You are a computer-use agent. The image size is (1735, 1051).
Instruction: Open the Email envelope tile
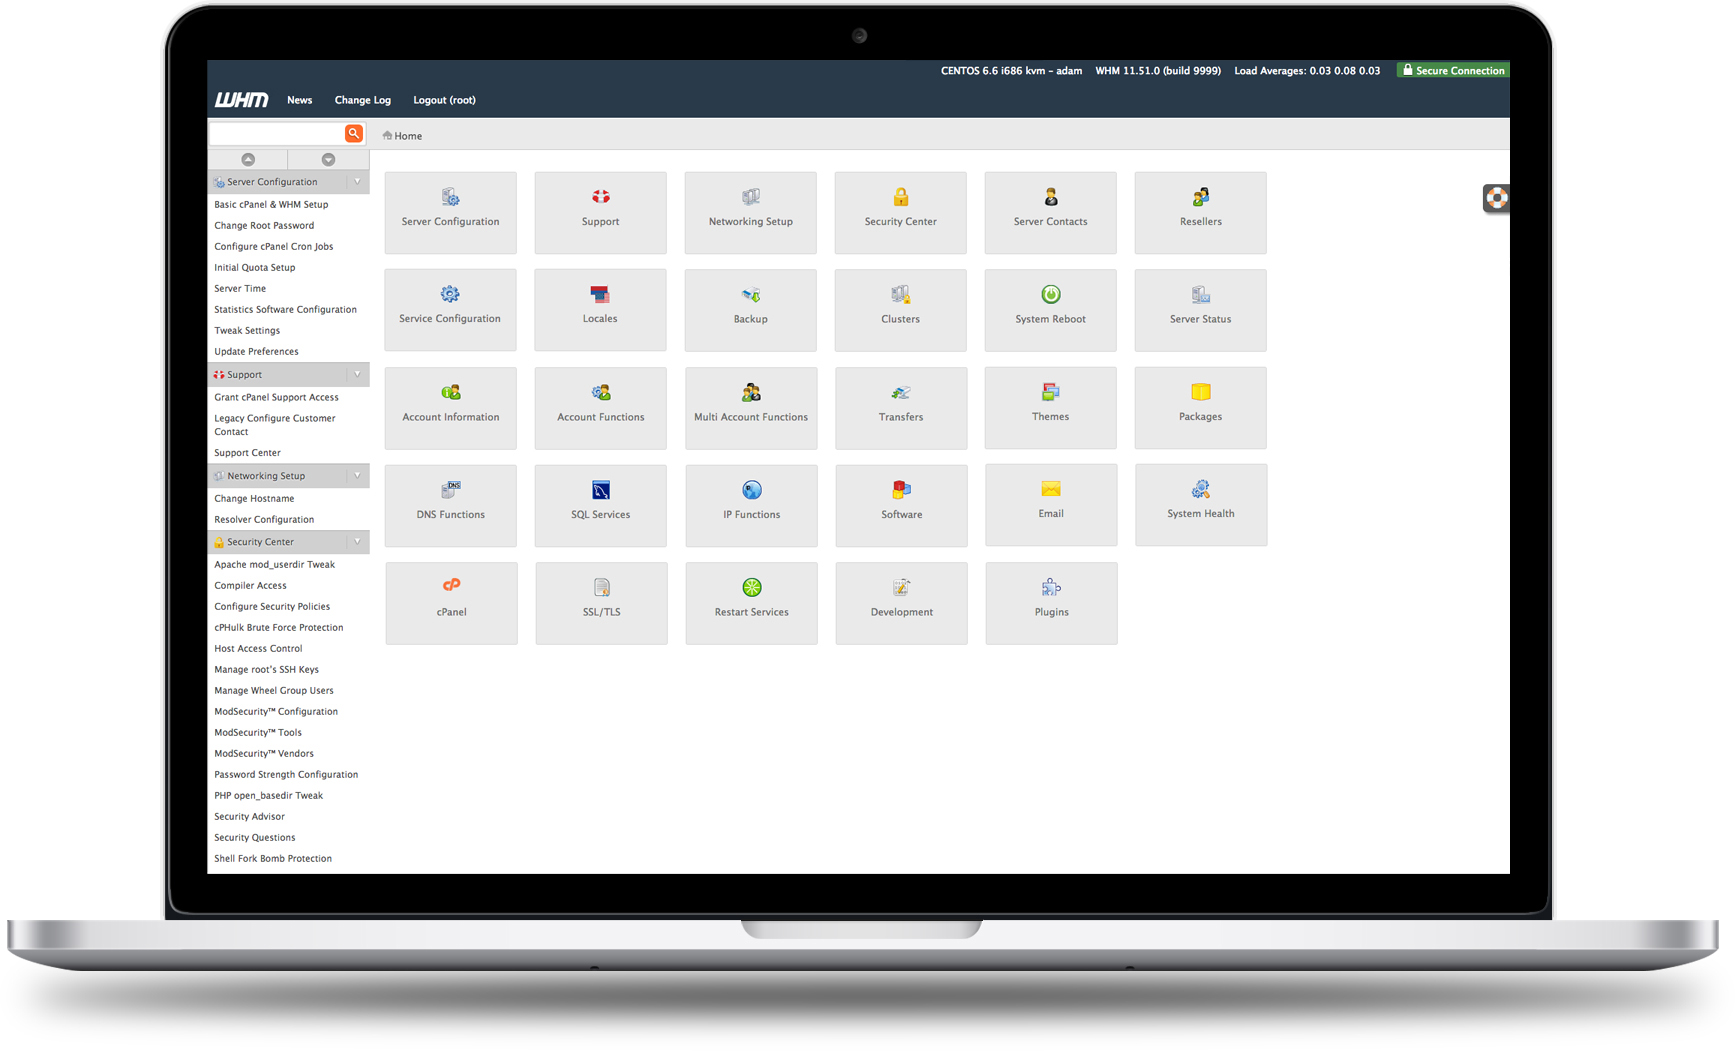(x=1051, y=504)
